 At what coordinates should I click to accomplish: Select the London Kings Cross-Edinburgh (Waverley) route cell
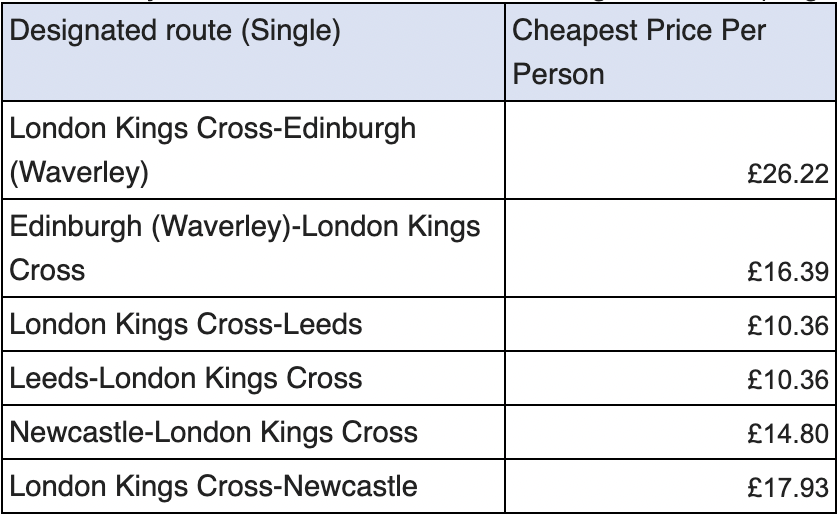point(253,150)
